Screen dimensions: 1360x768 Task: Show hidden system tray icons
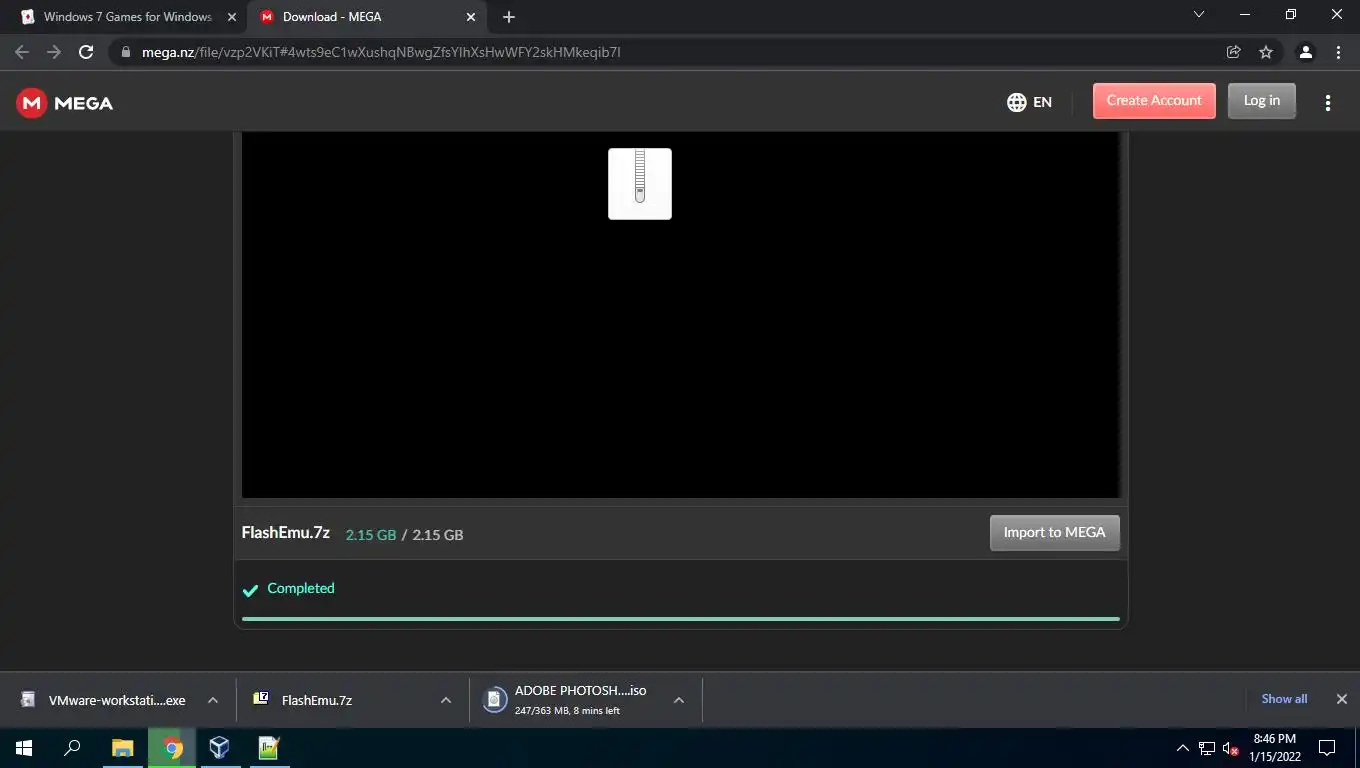coord(1183,748)
